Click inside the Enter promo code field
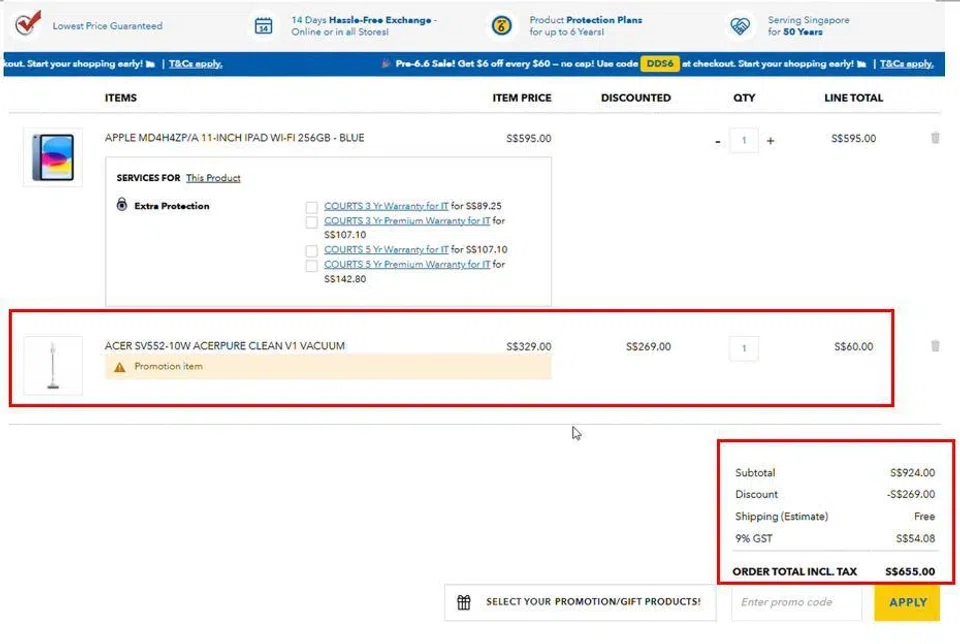 tap(797, 602)
